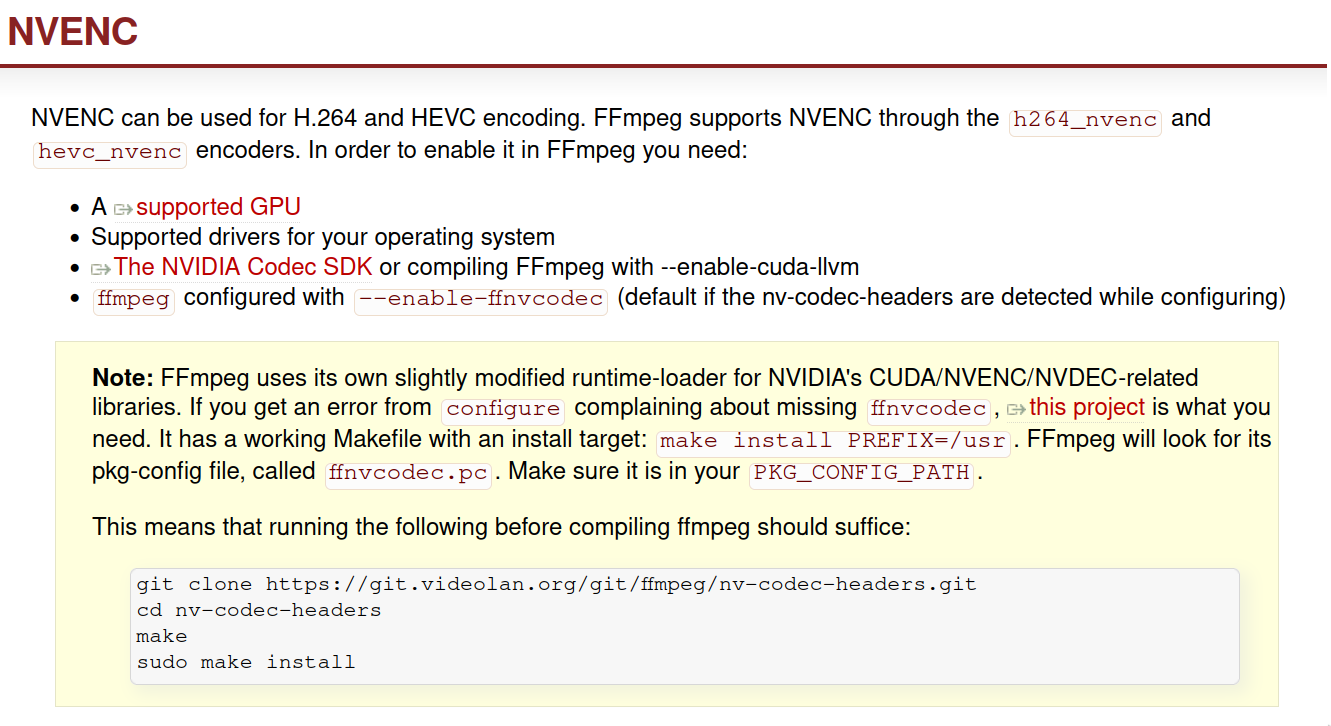This screenshot has width=1331, height=726.
Task: Open 'The NVIDIA Codec SDK' link
Action: point(243,267)
